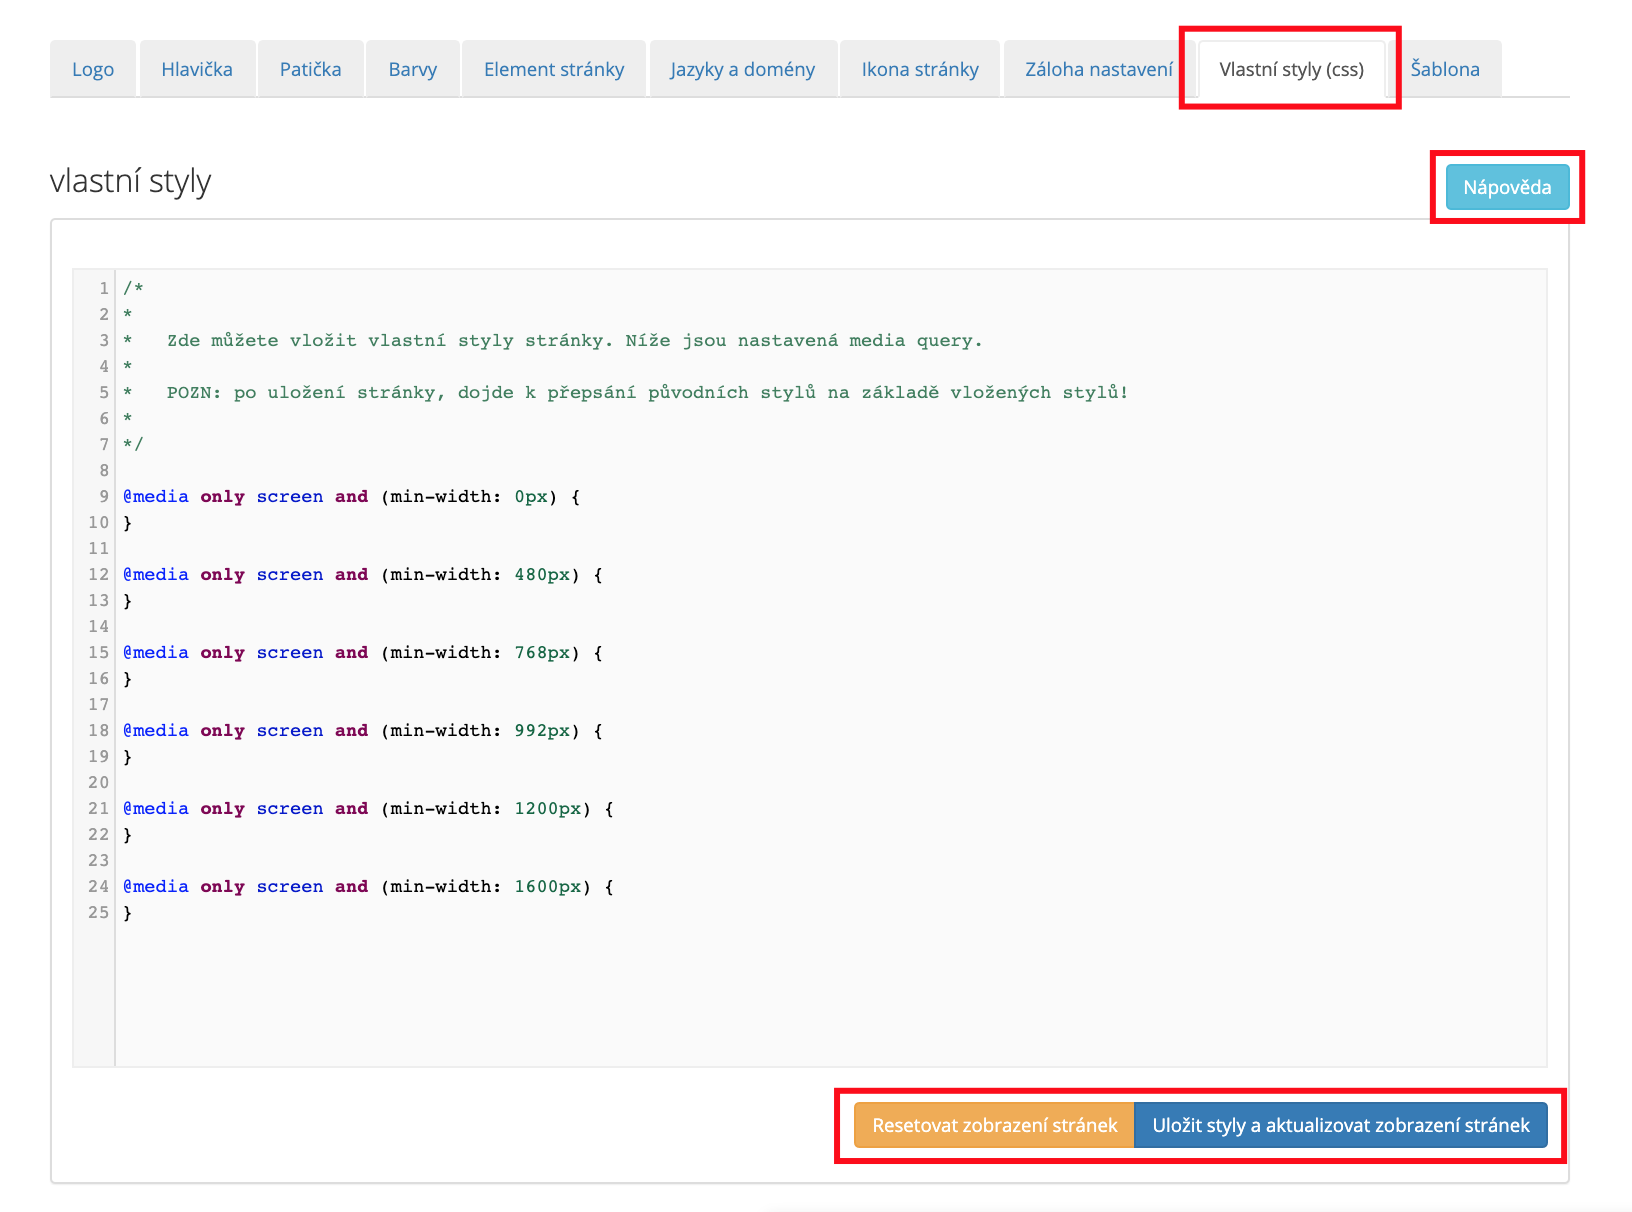Click in the empty area of the CSS editor

830,995
